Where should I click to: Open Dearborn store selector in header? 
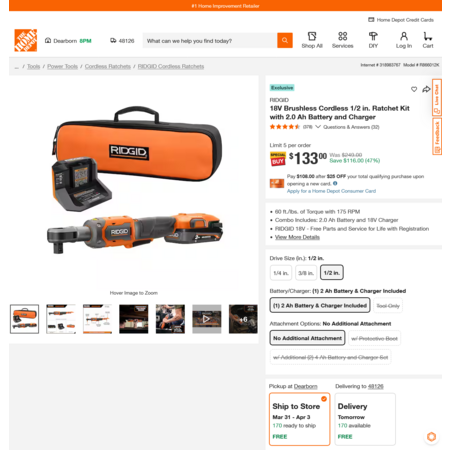click(68, 41)
